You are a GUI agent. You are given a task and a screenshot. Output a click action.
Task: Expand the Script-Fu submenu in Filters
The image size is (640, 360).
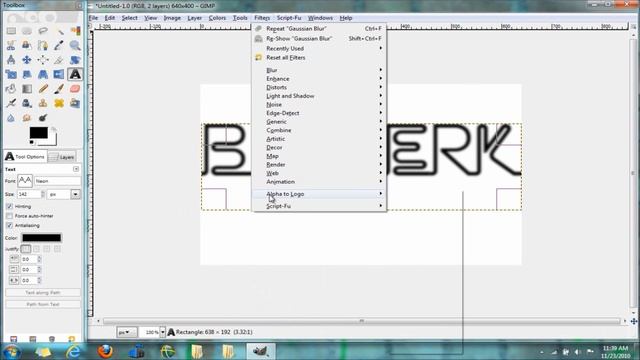[x=319, y=206]
